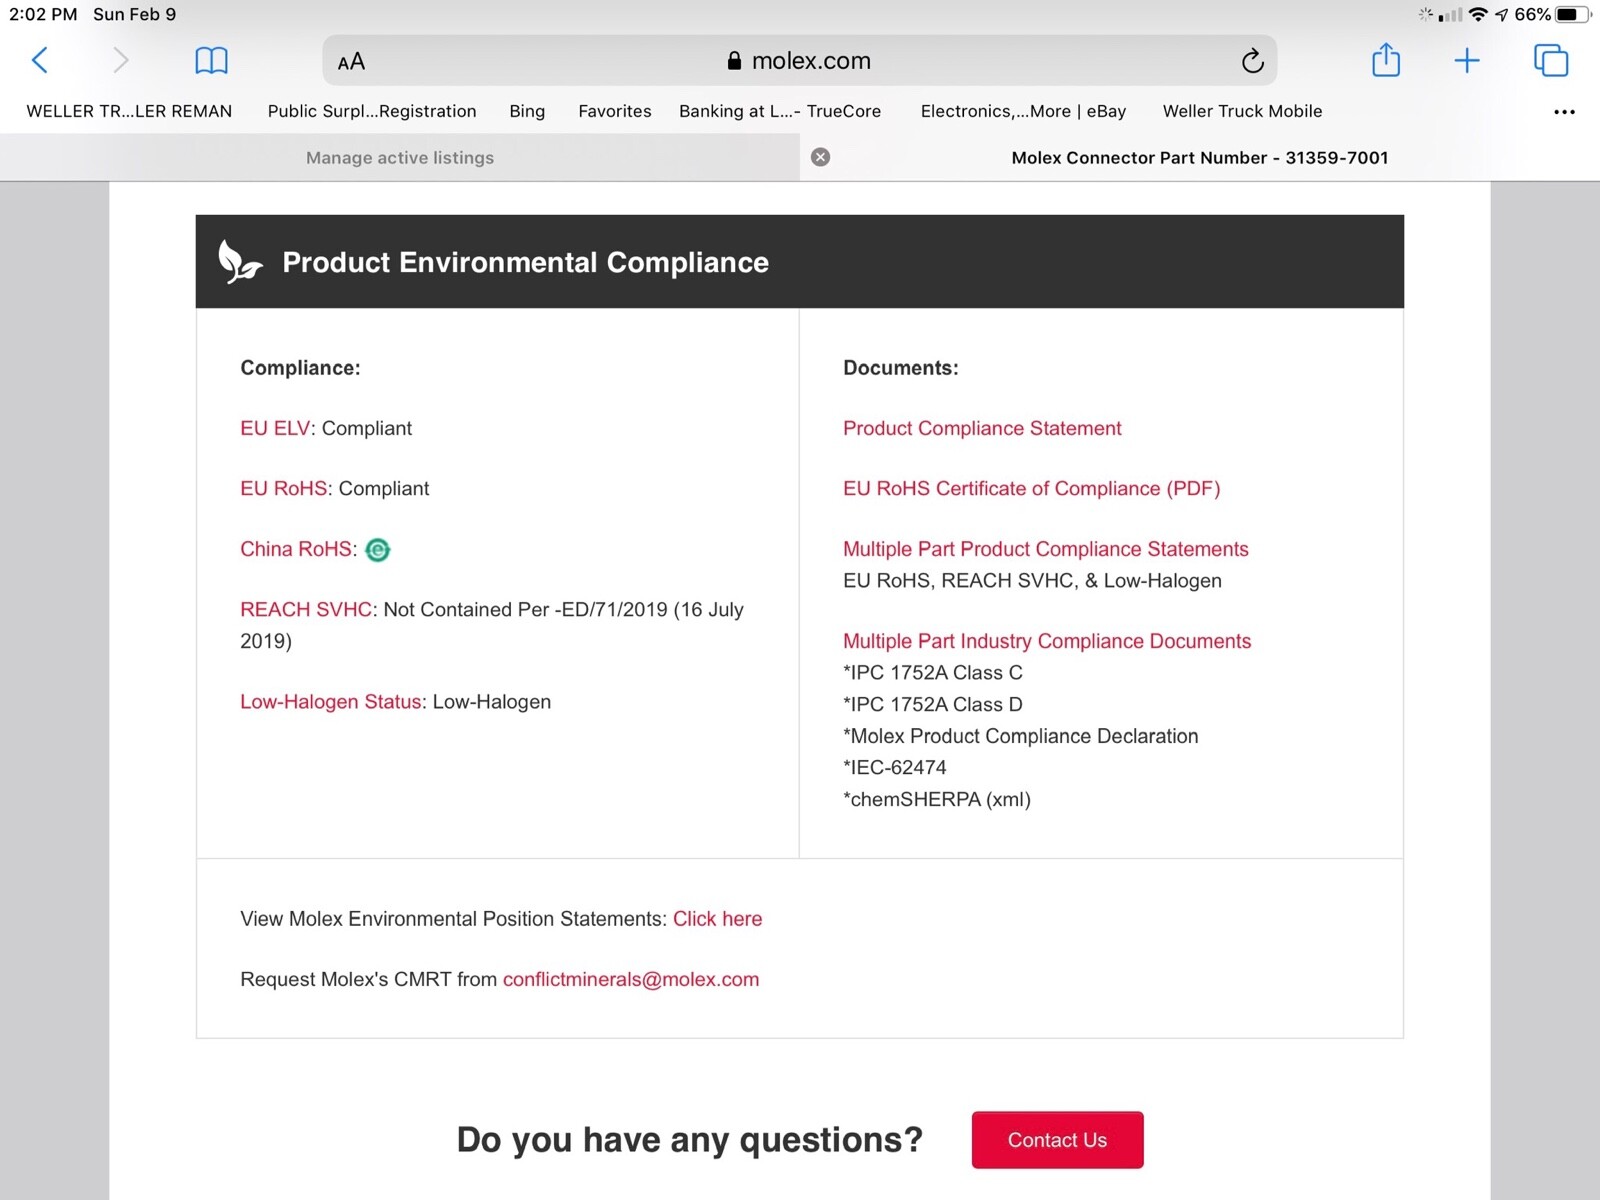Email conflictminerals@molex.com link
1600x1200 pixels.
631,980
